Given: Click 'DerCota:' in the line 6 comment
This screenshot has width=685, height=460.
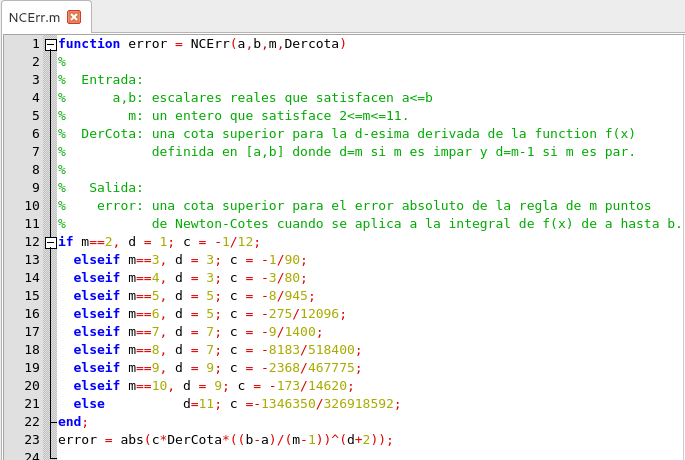Looking at the screenshot, I should (112, 134).
